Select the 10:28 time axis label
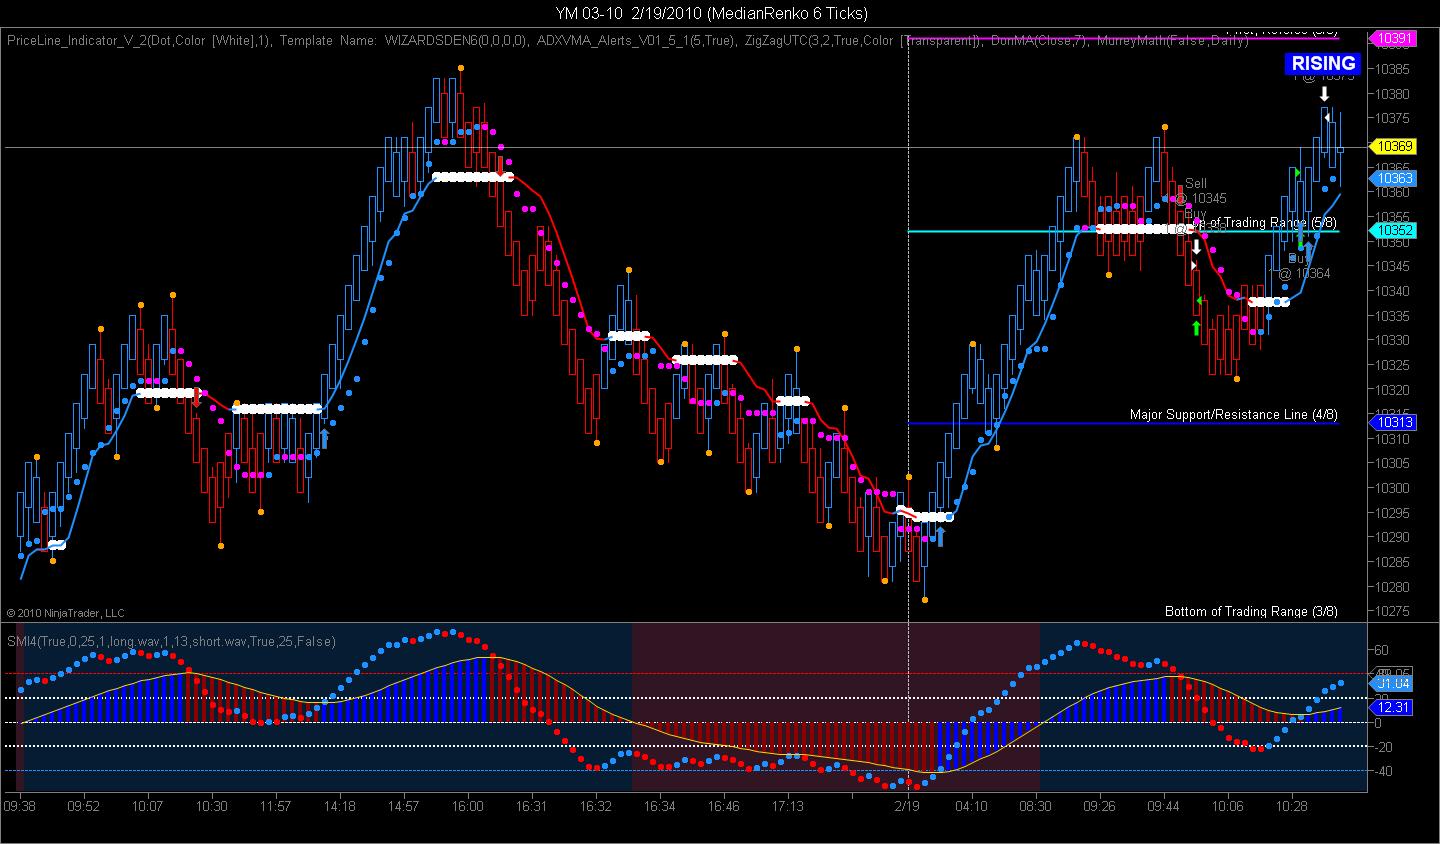Viewport: 1440px width, 844px height. 1291,806
